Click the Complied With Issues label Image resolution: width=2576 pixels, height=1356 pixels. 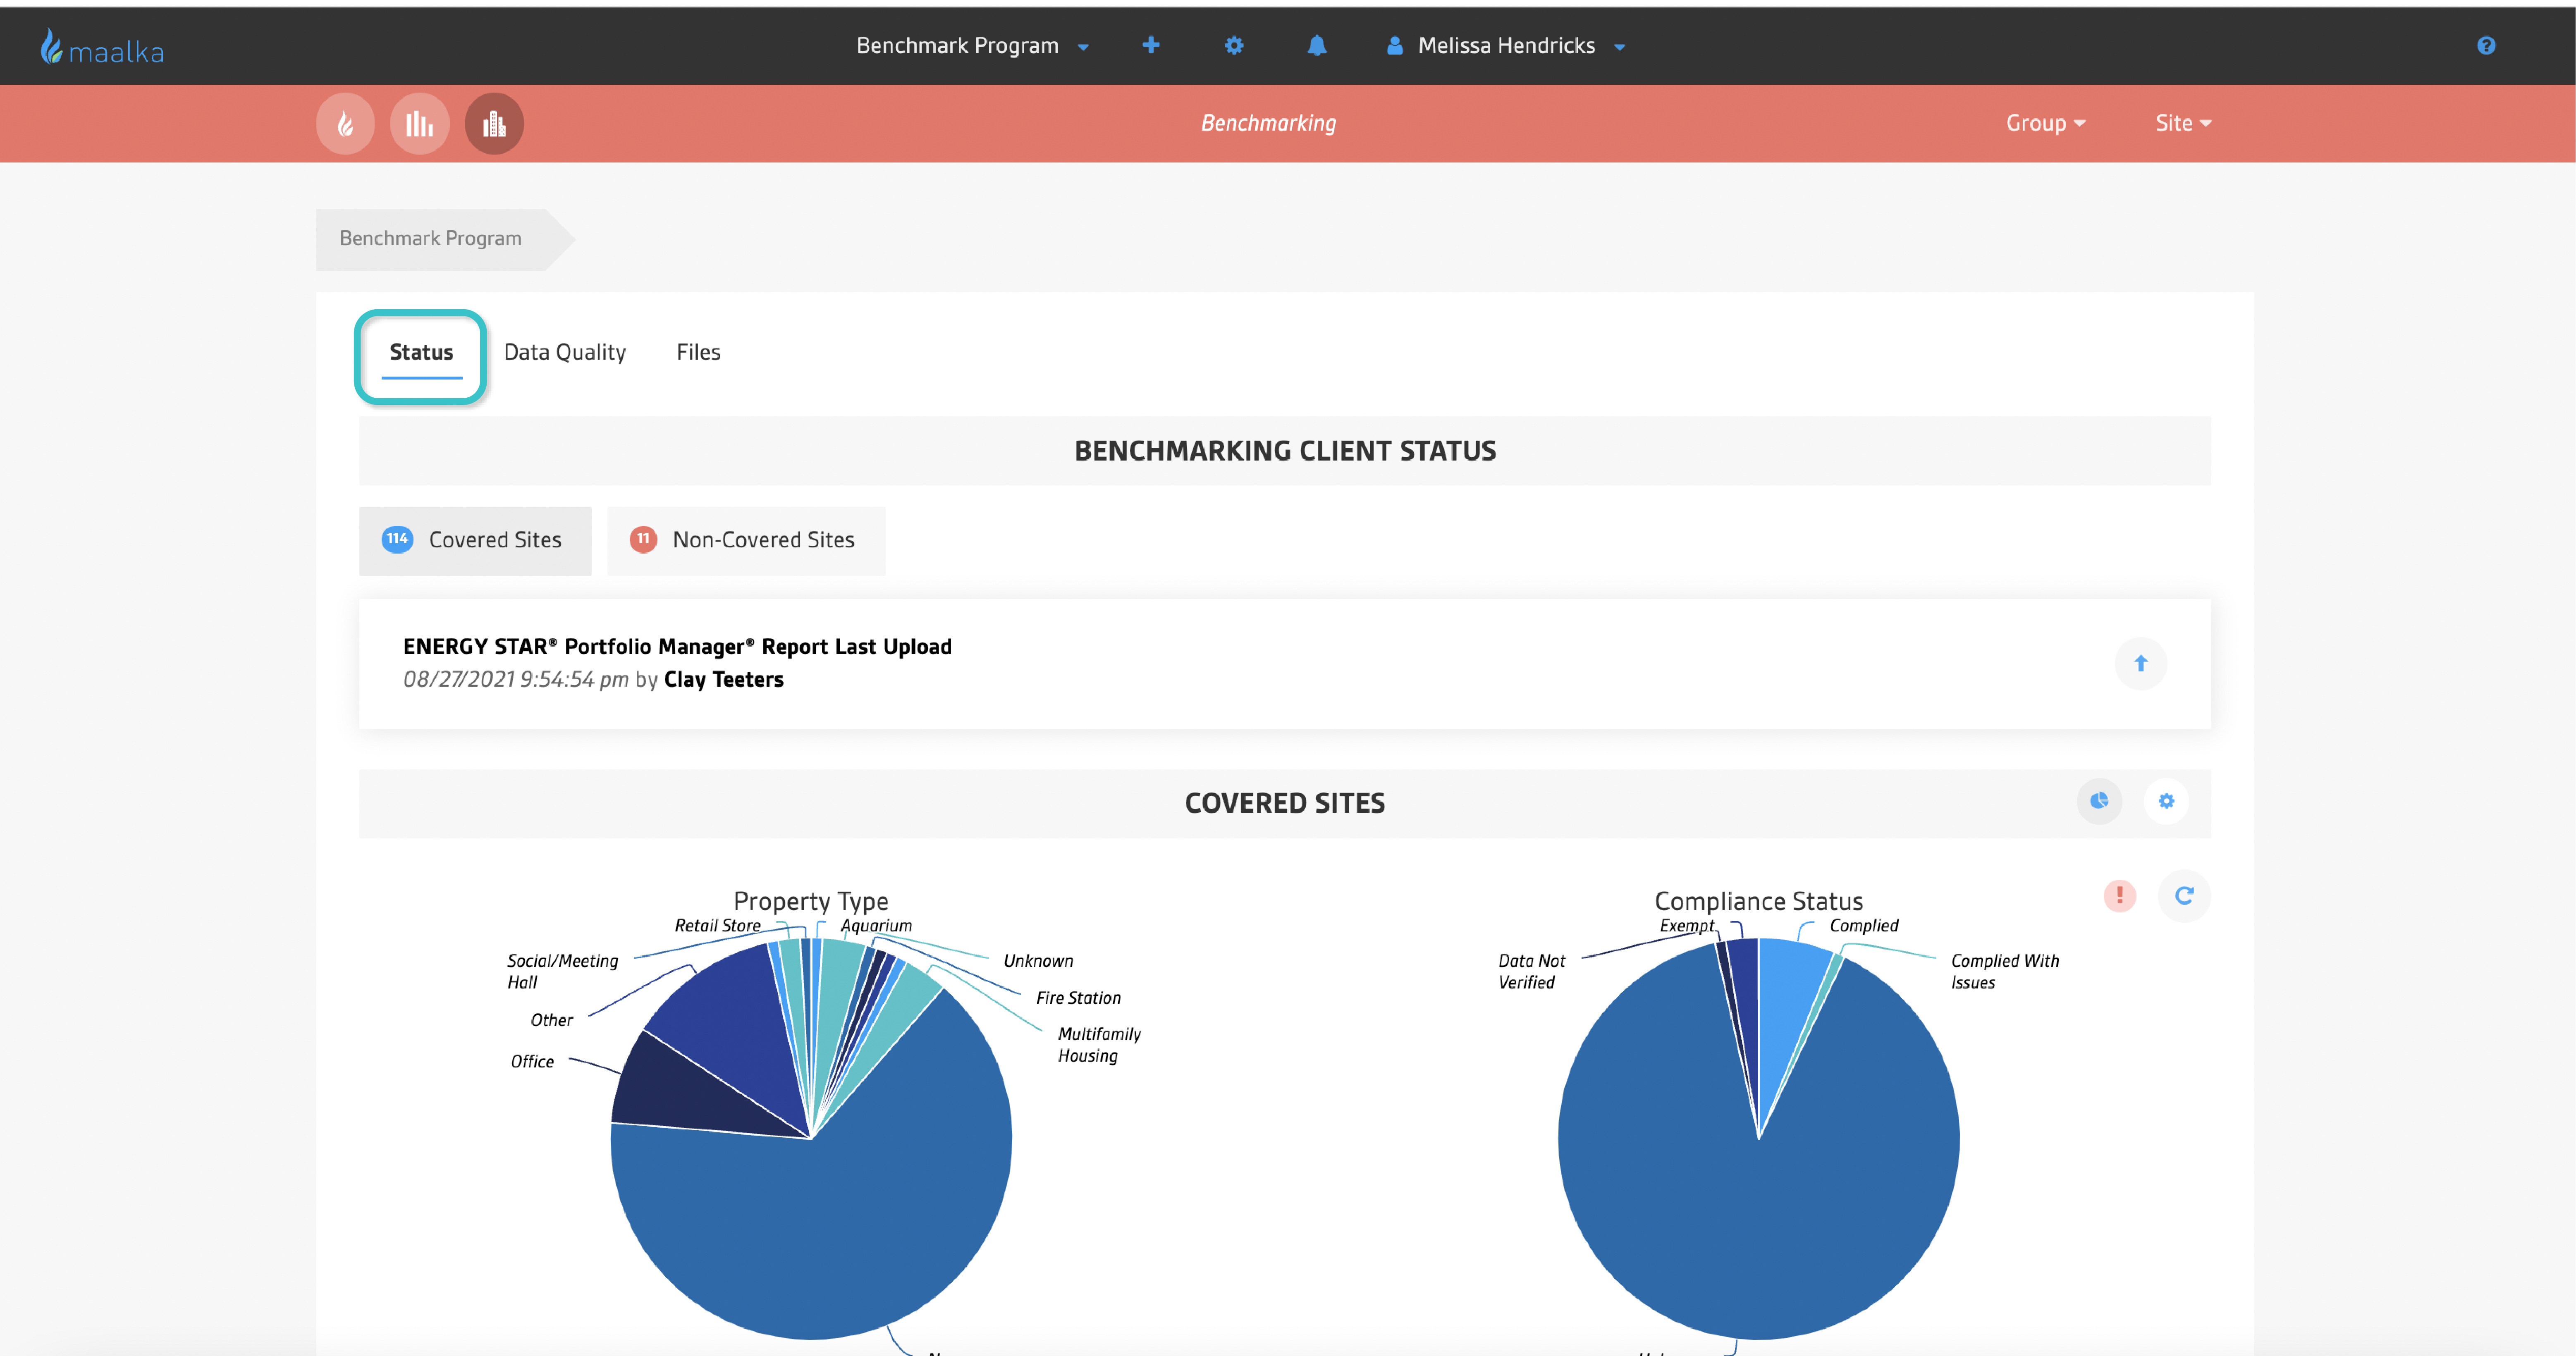point(2005,971)
